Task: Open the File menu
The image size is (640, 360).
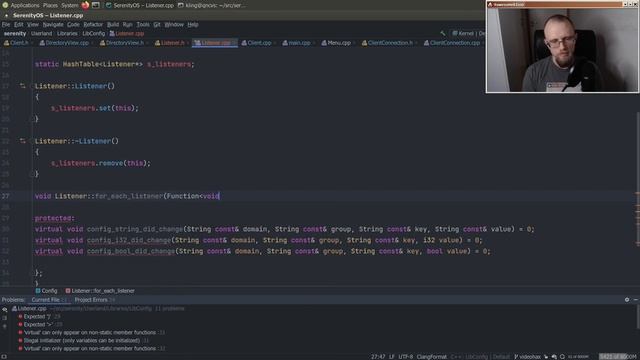Action: click(6, 24)
